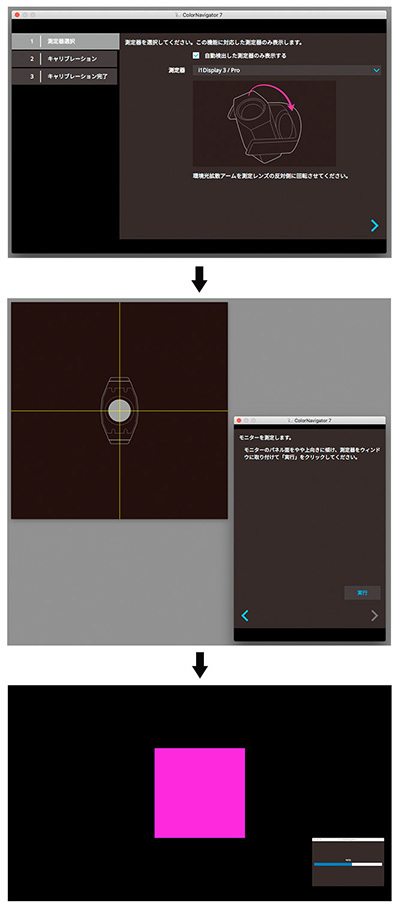Click the magenta measurement color patch
This screenshot has width=400, height=909.
199,792
